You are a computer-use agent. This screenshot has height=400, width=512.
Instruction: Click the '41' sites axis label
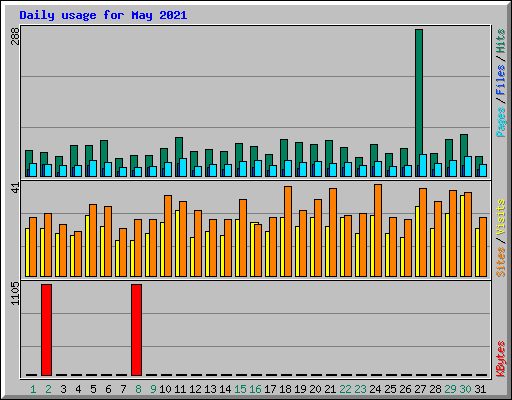15,188
